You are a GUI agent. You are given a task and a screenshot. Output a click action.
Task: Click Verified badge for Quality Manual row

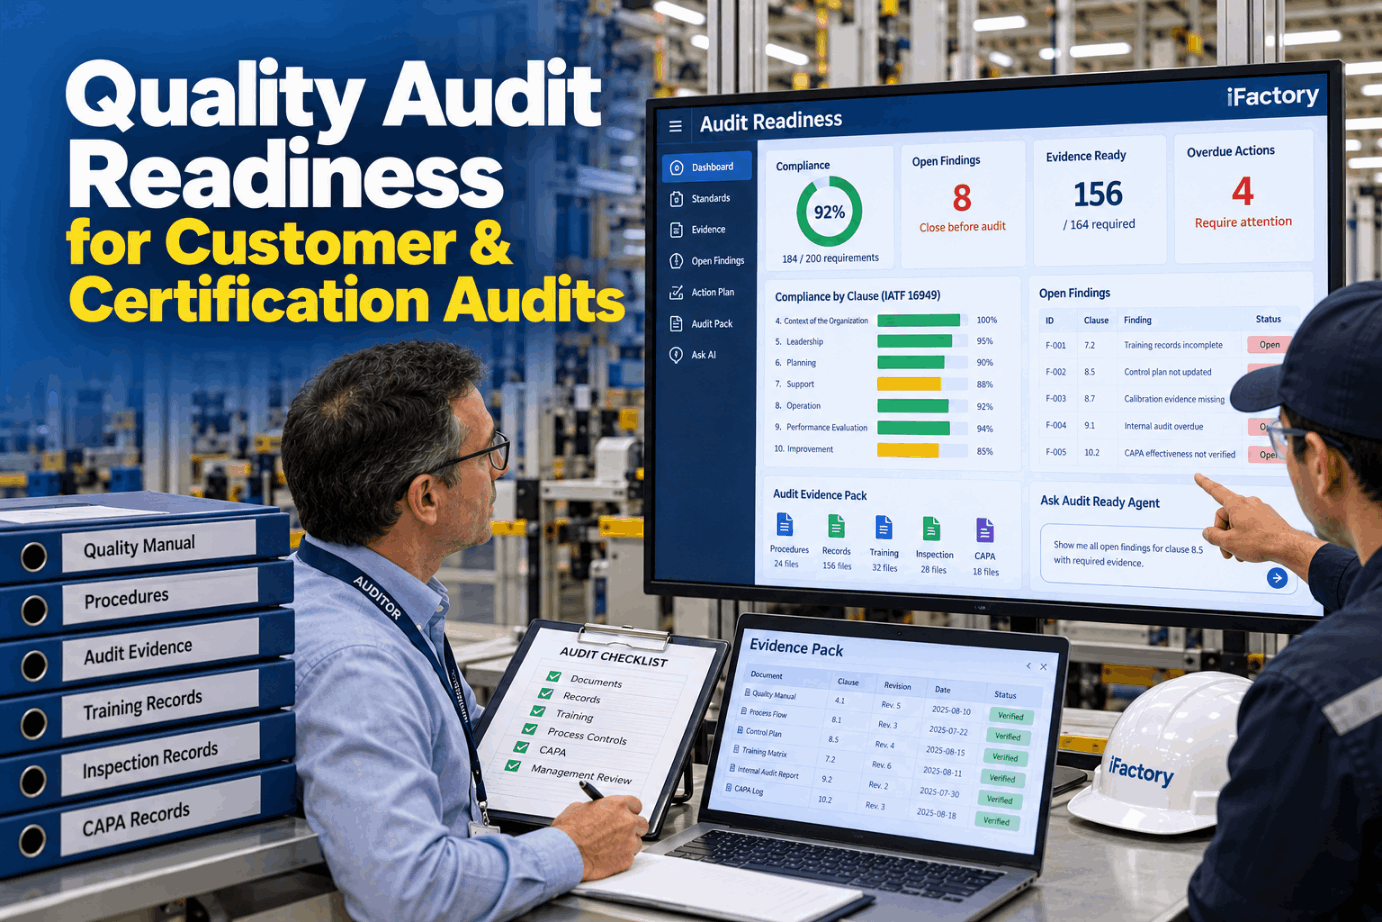1011,716
